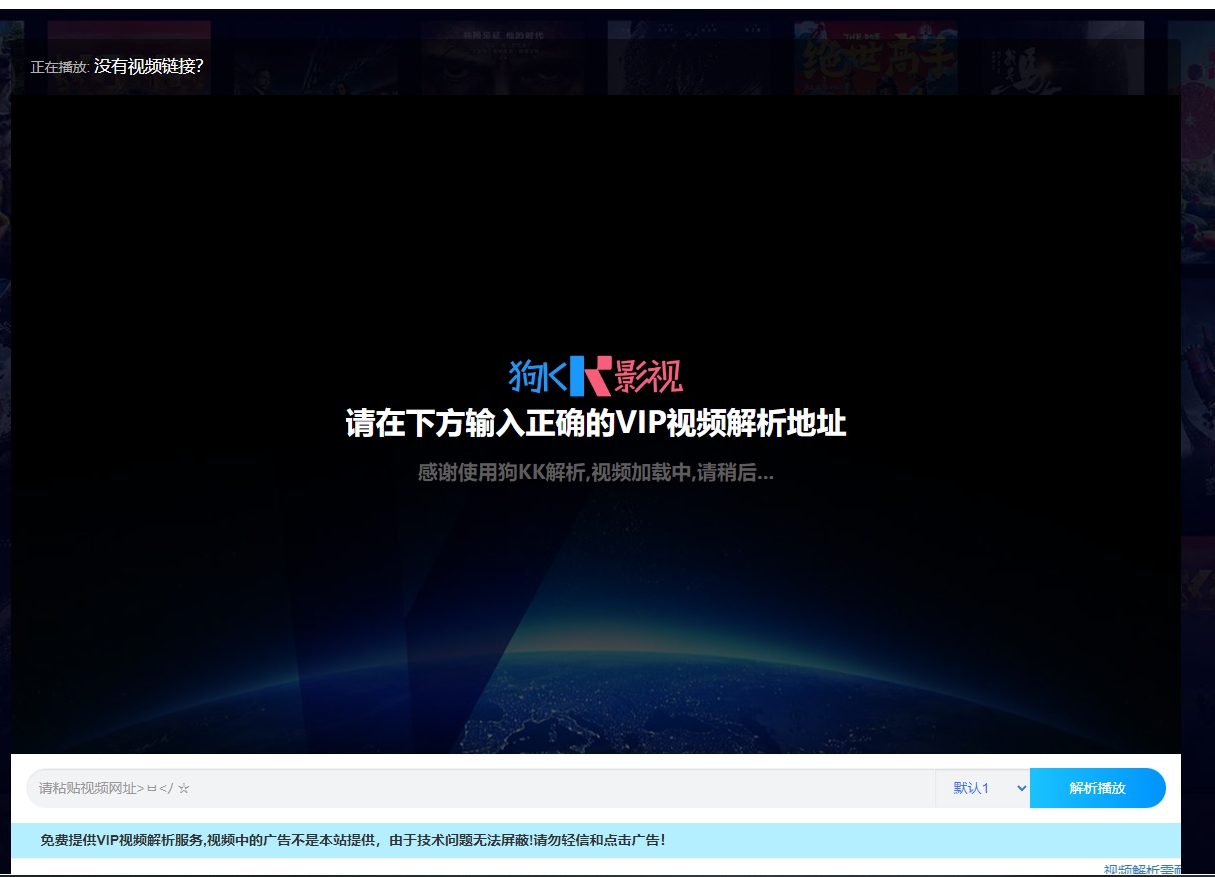Click the heading 请在下方输入正确的VIP视频解析地址
The height and width of the screenshot is (877, 1215).
(x=596, y=423)
